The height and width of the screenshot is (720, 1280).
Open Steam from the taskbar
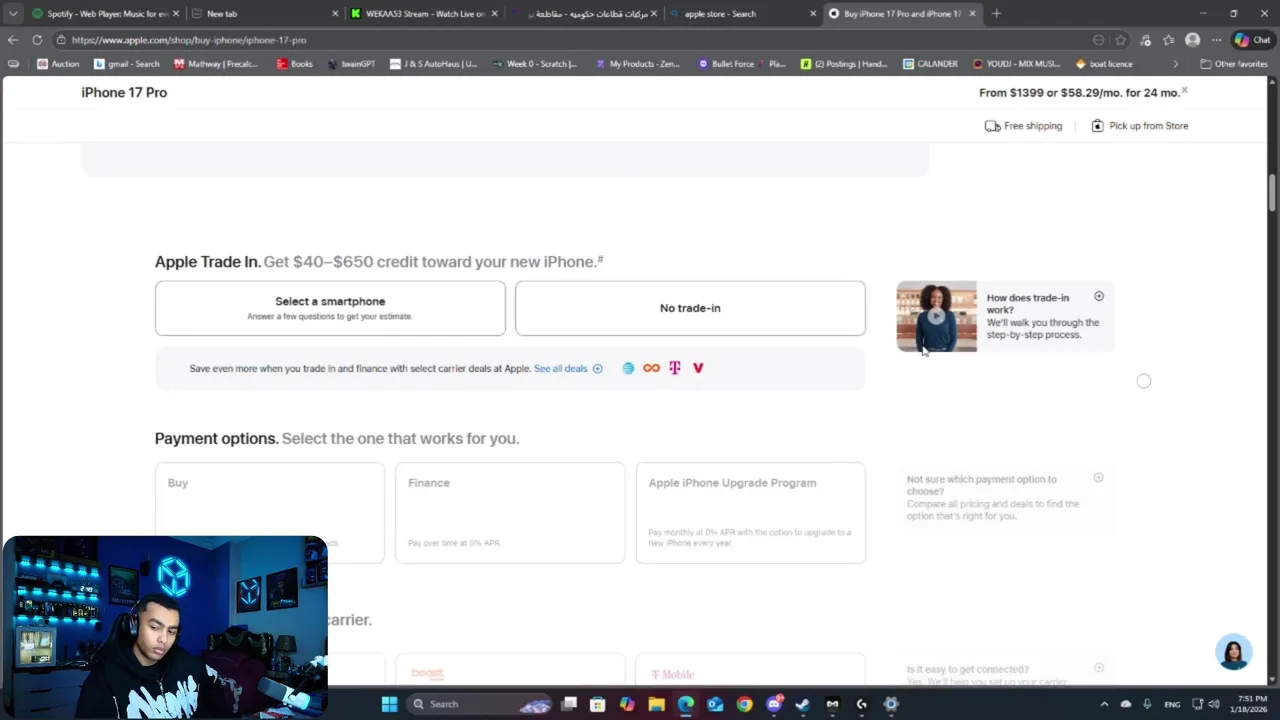coord(803,704)
